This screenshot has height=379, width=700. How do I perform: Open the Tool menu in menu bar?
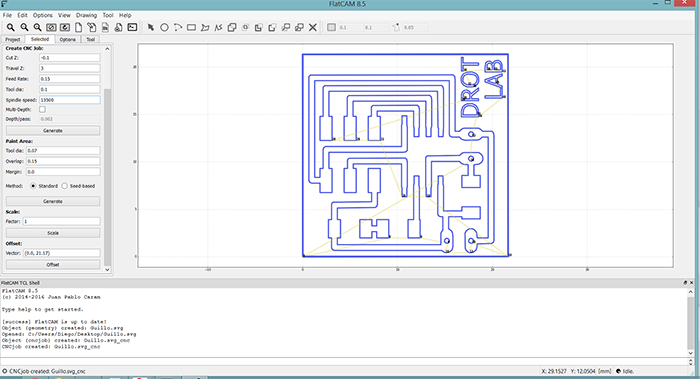tap(108, 15)
